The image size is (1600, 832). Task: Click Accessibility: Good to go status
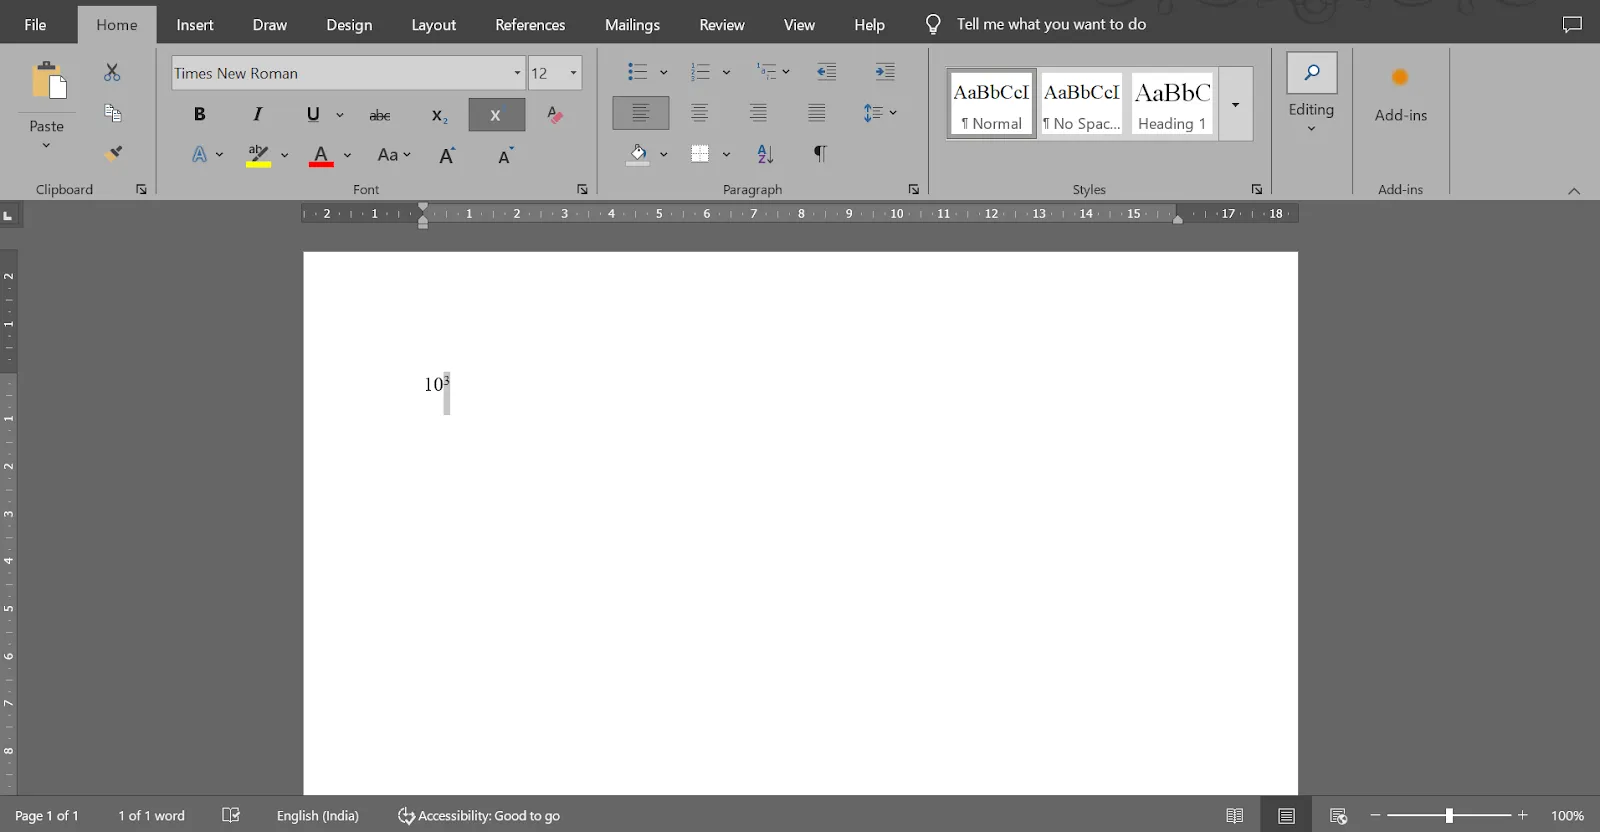click(479, 816)
